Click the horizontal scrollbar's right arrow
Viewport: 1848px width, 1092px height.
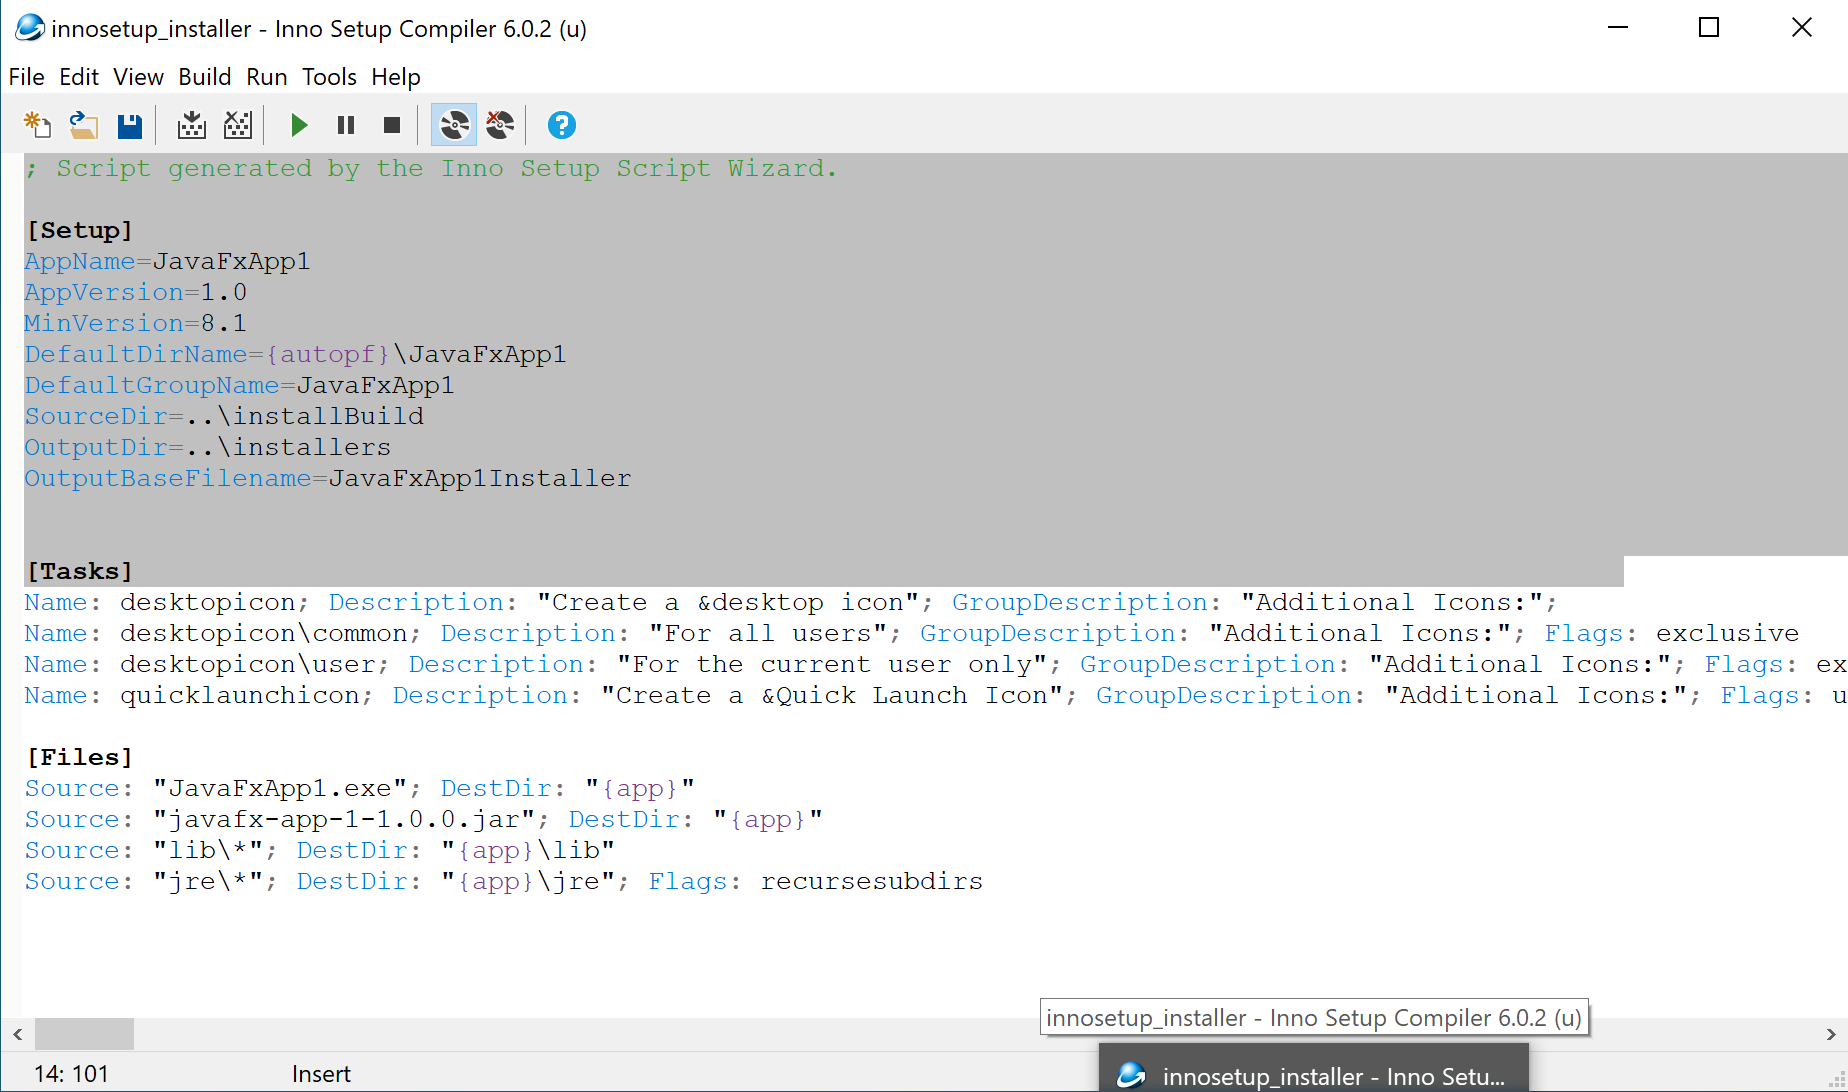(x=1831, y=1034)
